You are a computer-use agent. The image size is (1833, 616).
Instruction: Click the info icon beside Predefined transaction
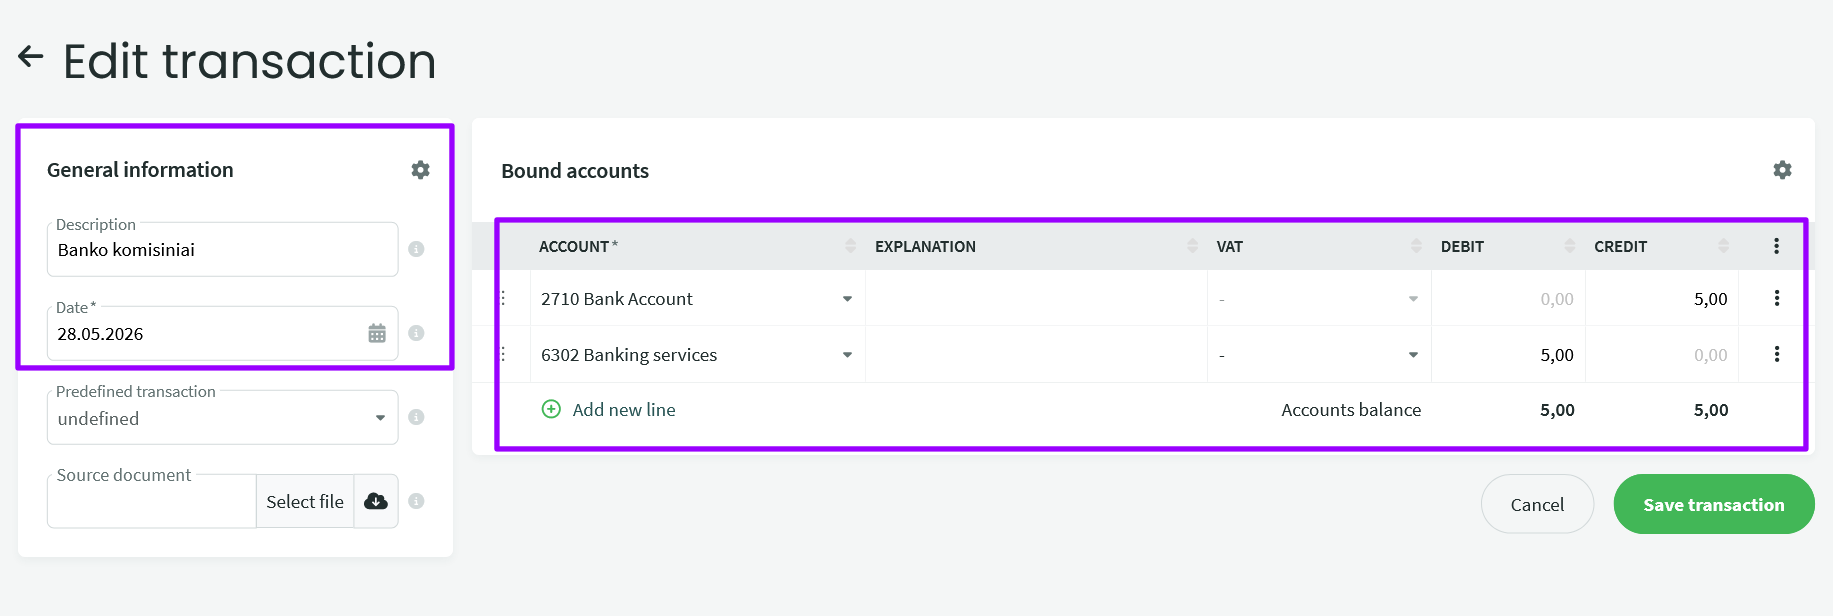click(416, 417)
